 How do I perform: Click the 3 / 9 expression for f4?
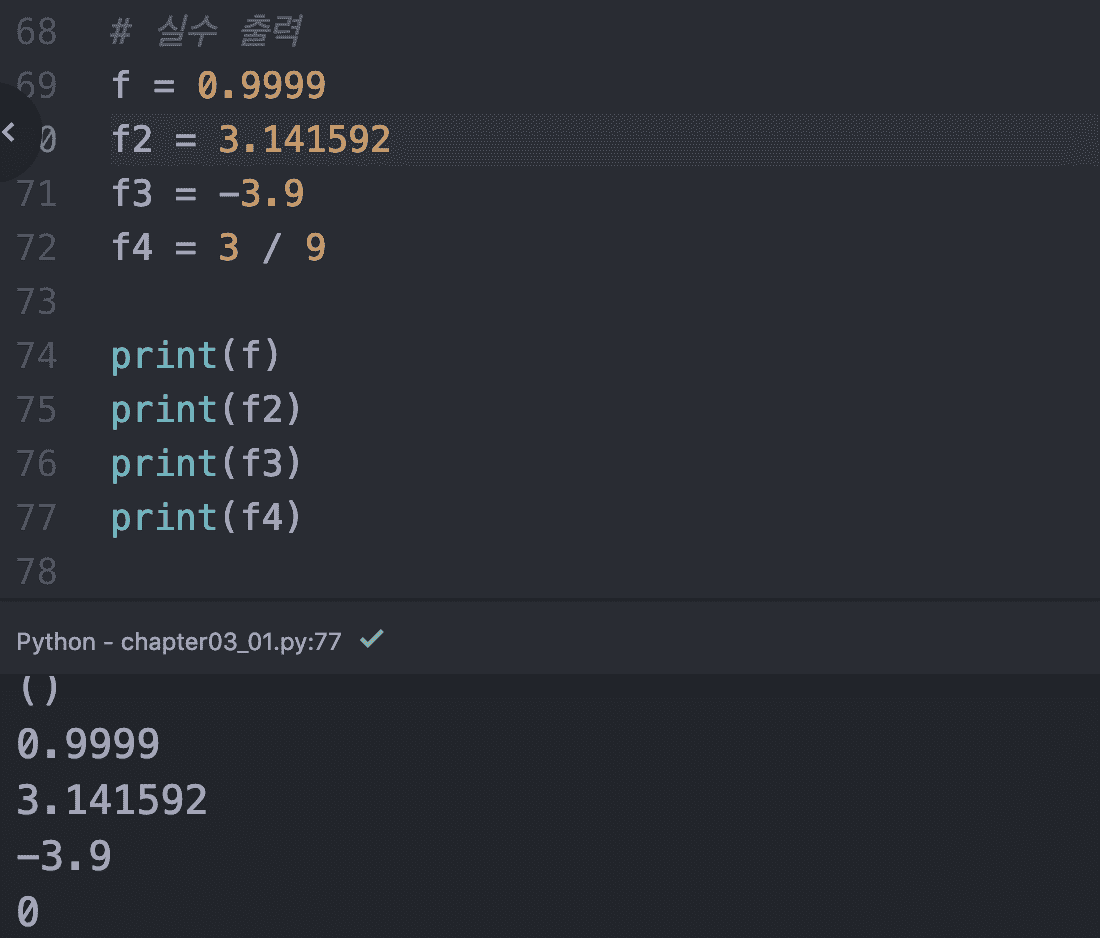click(272, 247)
